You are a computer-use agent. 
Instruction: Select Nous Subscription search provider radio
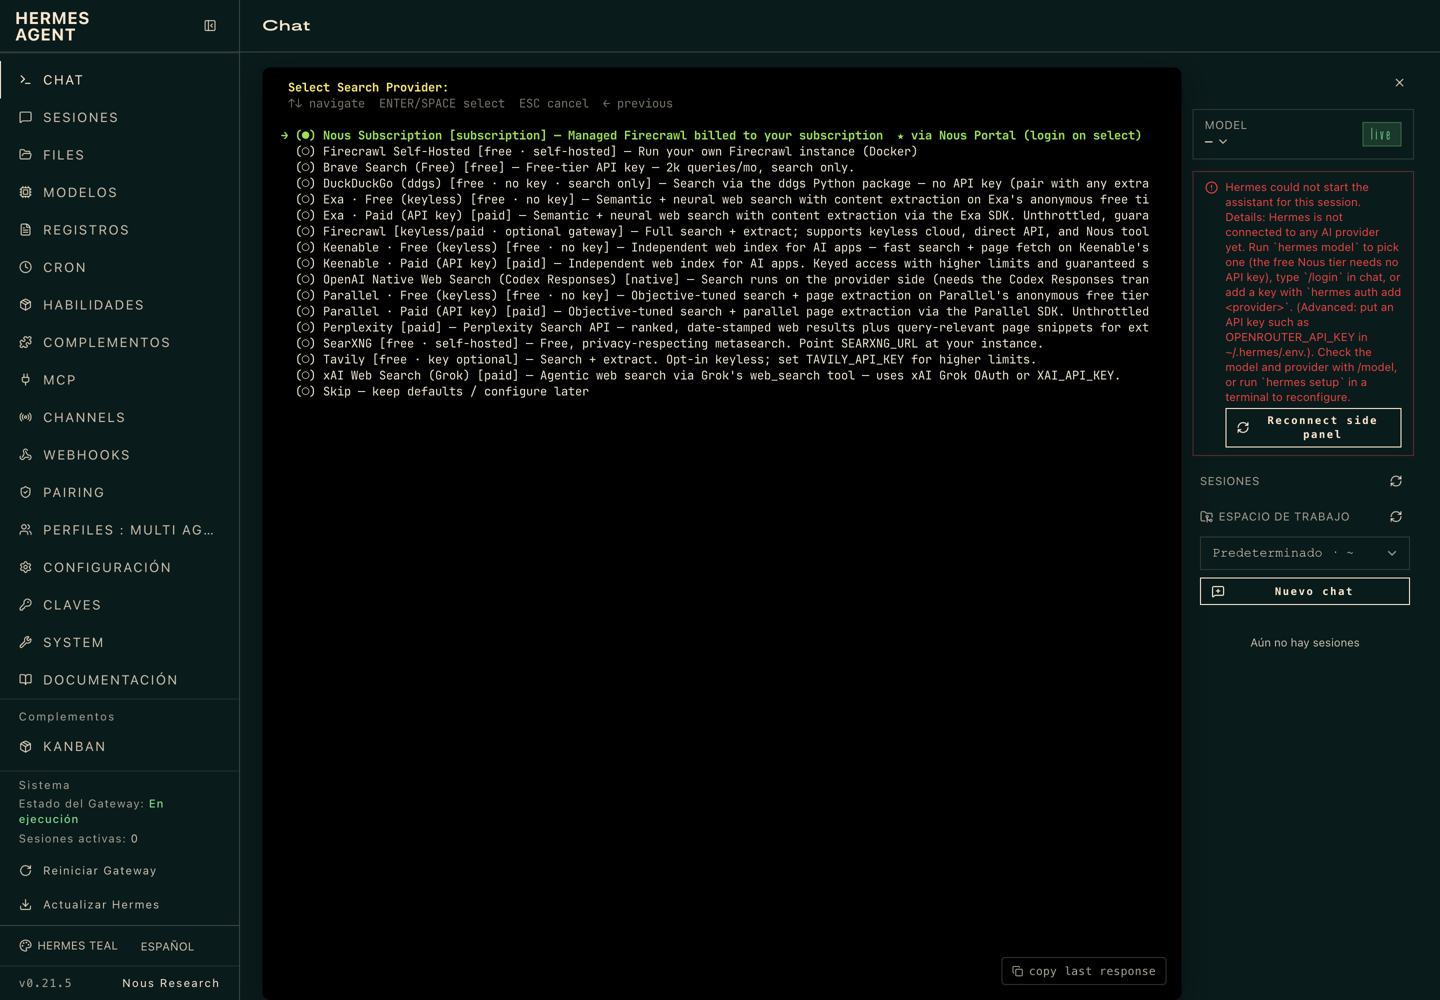click(x=305, y=136)
